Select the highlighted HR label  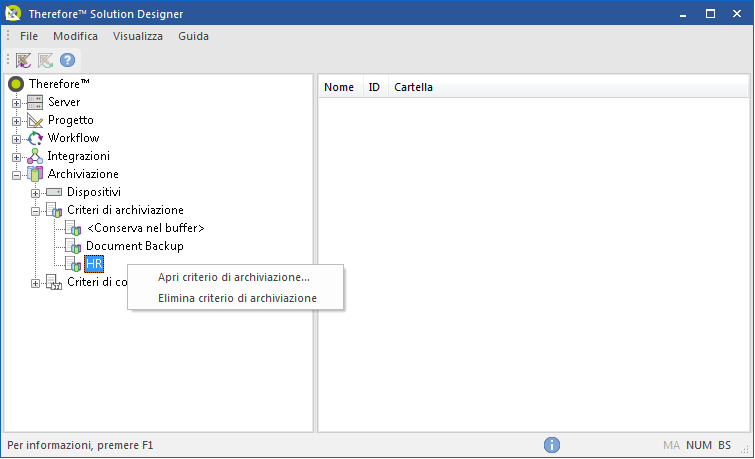click(94, 264)
